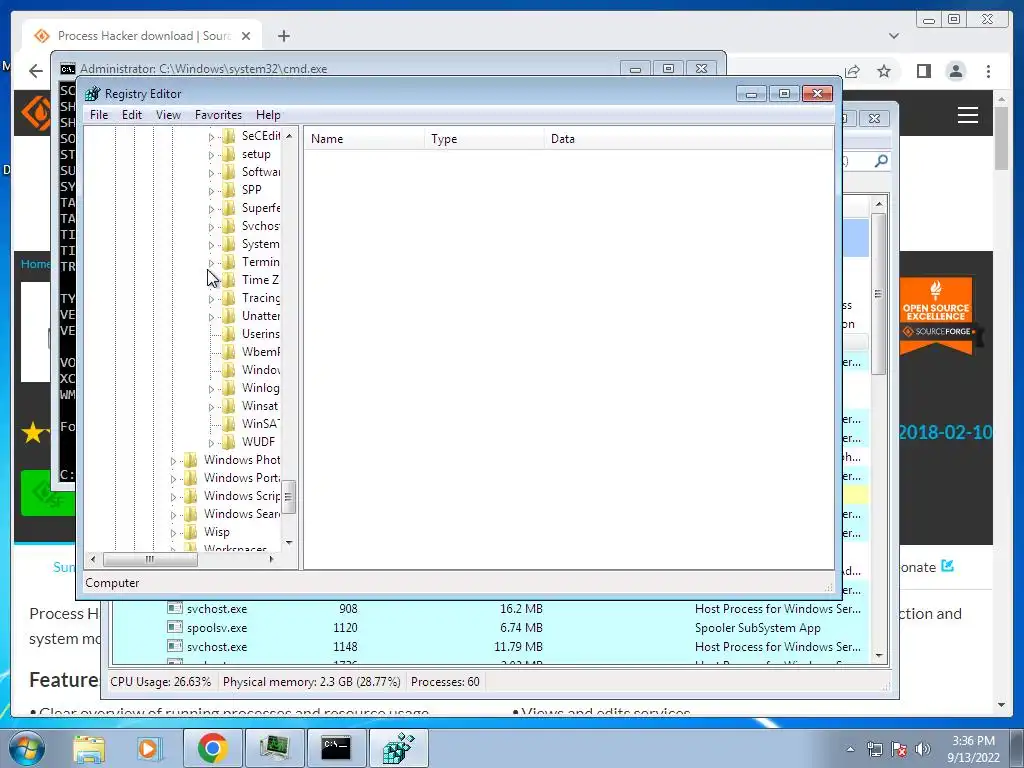Expand the Winlogon registry key
The image size is (1024, 768).
pyautogui.click(x=211, y=389)
